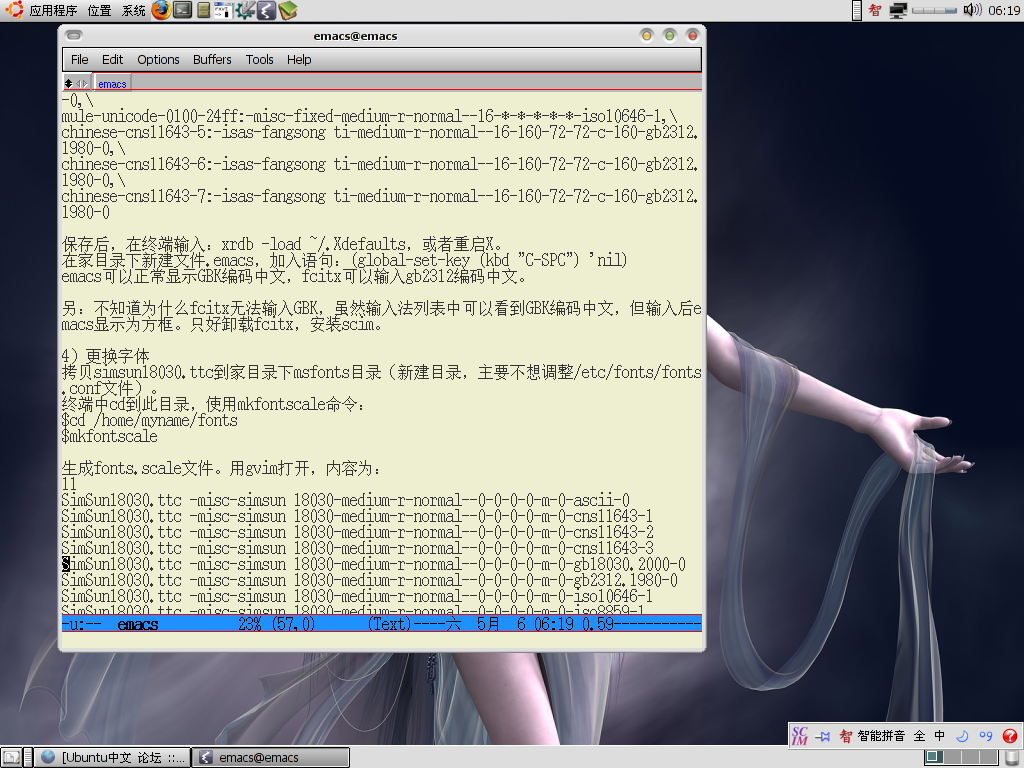This screenshot has height=768, width=1024.
Task: Click line ending with gb18030.2000-0
Action: coord(374,564)
